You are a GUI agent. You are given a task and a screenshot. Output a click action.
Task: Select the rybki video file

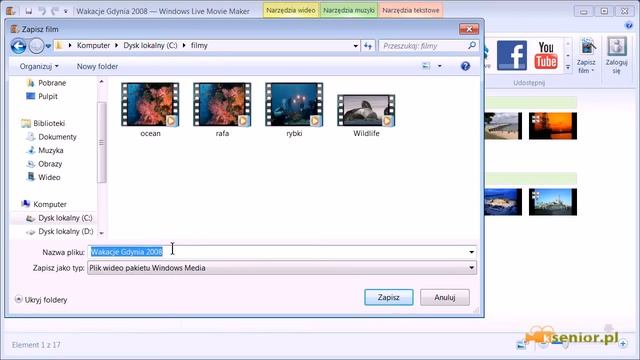pyautogui.click(x=294, y=110)
